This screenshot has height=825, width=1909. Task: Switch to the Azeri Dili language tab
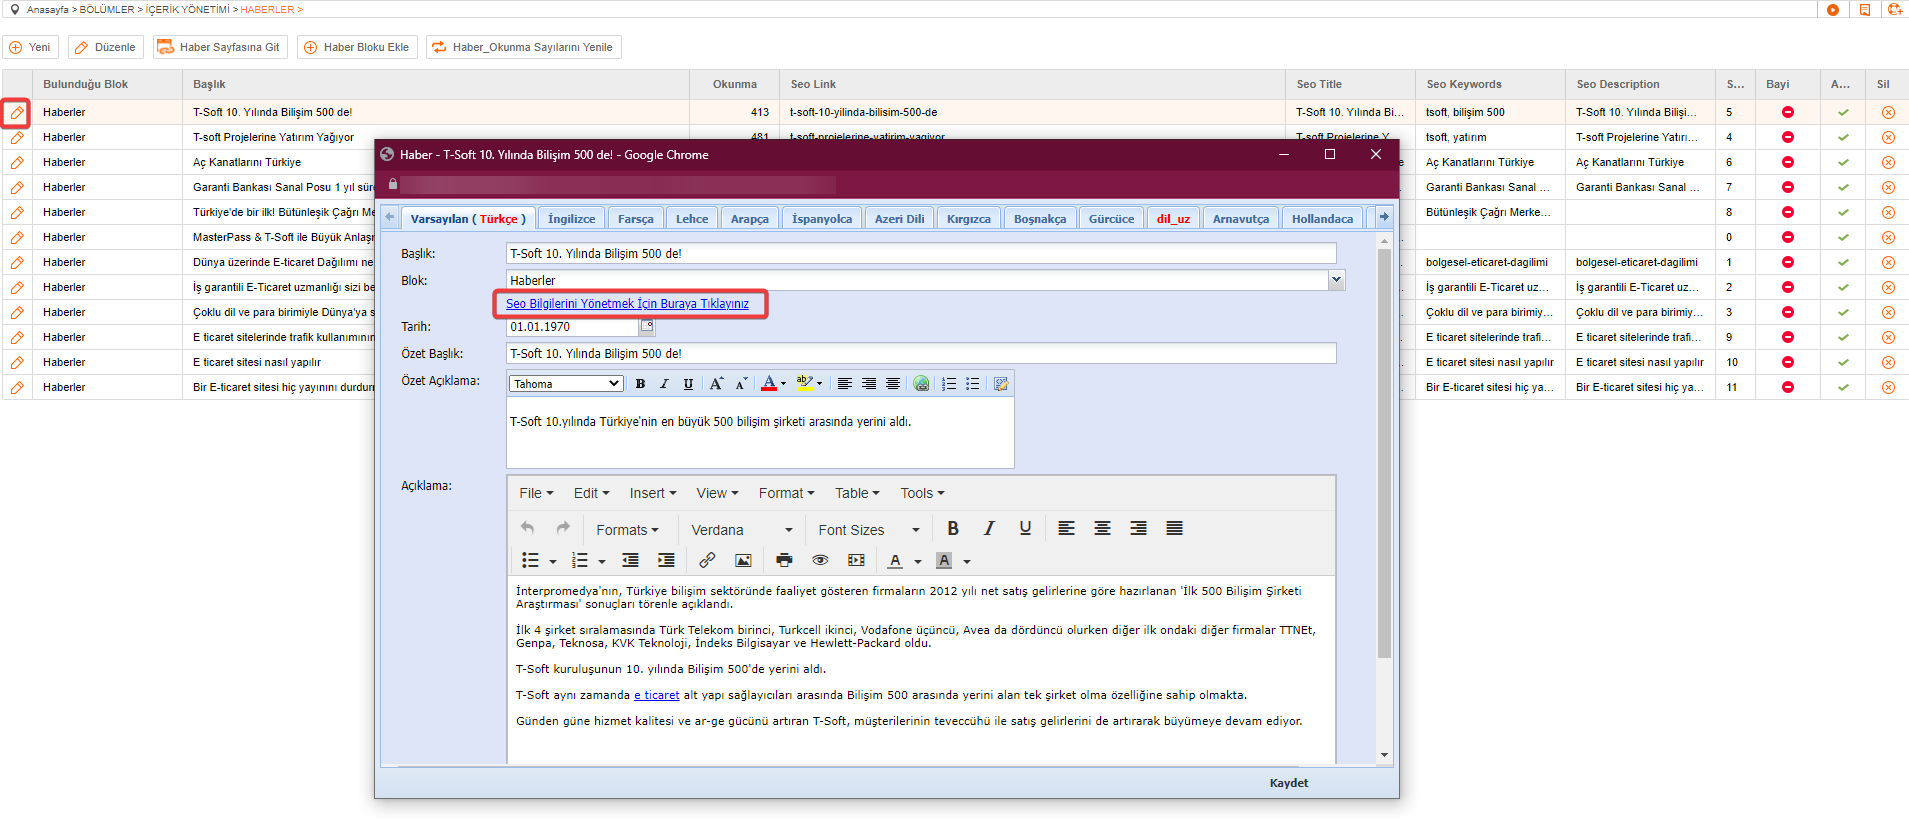coord(899,219)
